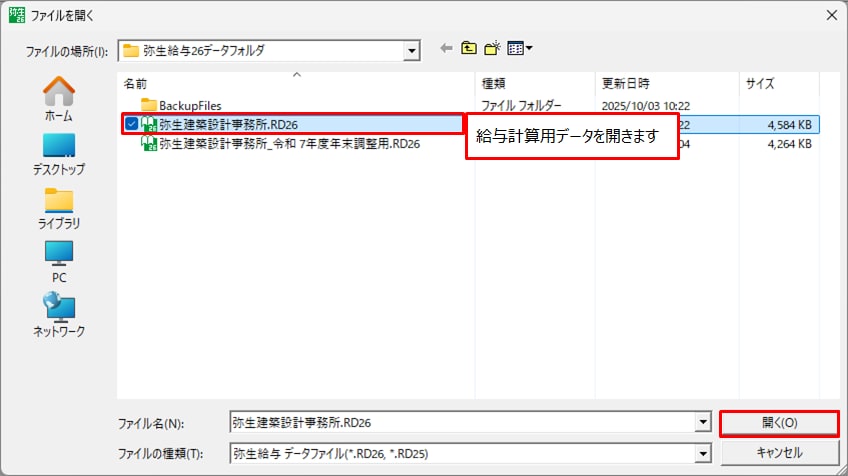Open the ファイルの種類 filter dropdown

(702, 453)
